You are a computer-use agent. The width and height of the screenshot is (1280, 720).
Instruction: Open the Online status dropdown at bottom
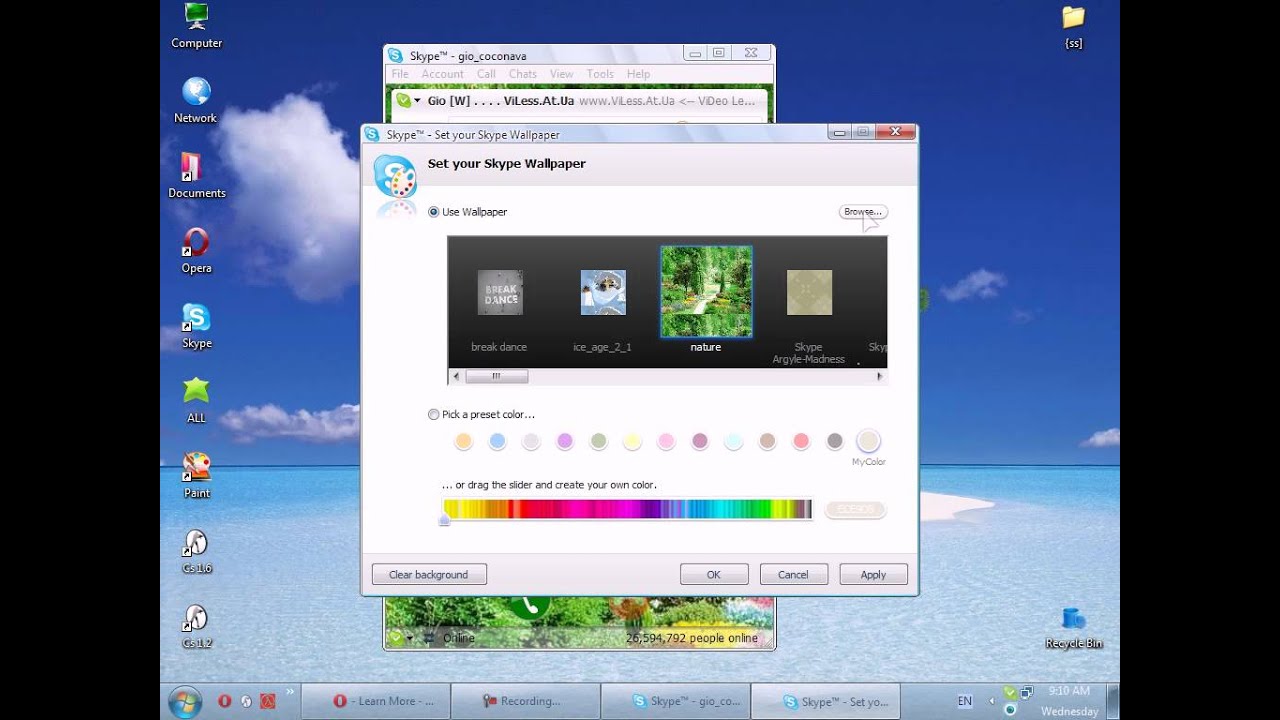pyautogui.click(x=409, y=638)
